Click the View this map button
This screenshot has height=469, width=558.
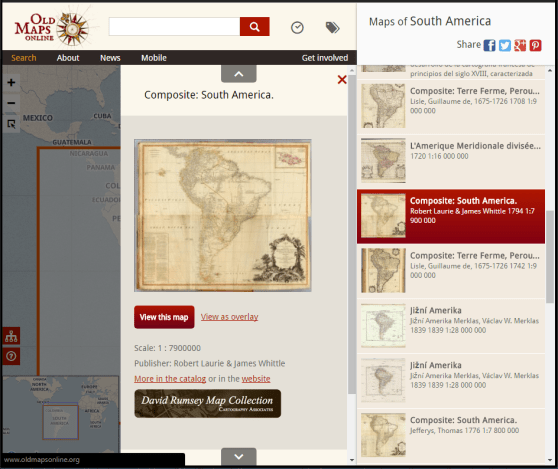(x=164, y=317)
